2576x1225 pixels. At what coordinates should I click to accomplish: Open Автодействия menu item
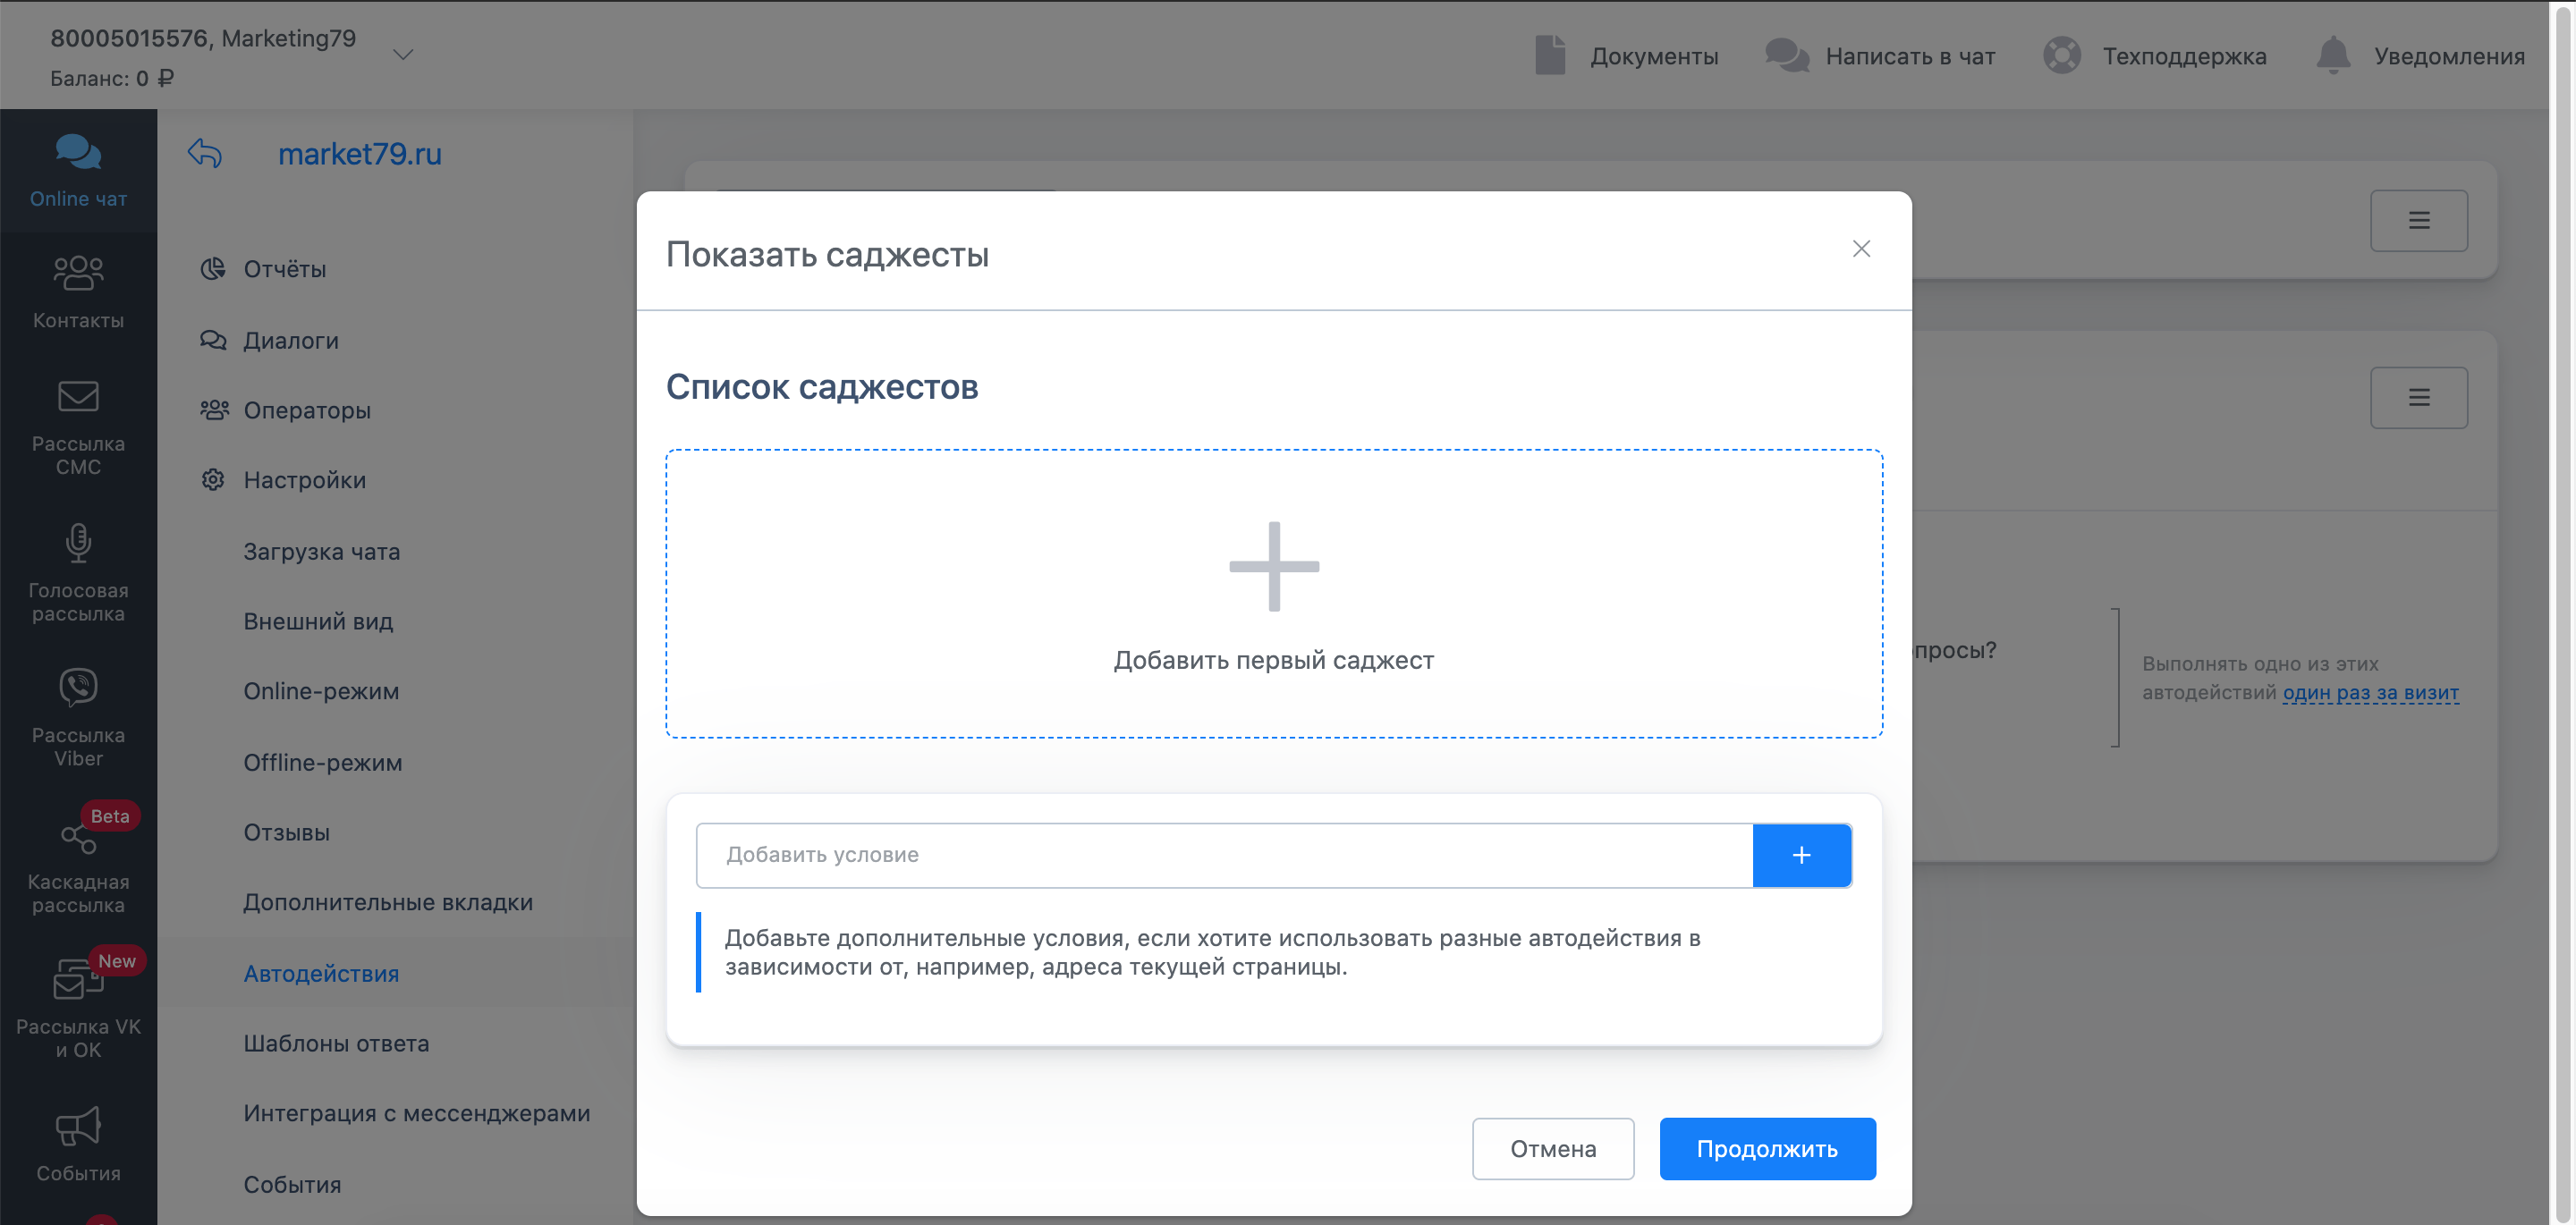(321, 973)
